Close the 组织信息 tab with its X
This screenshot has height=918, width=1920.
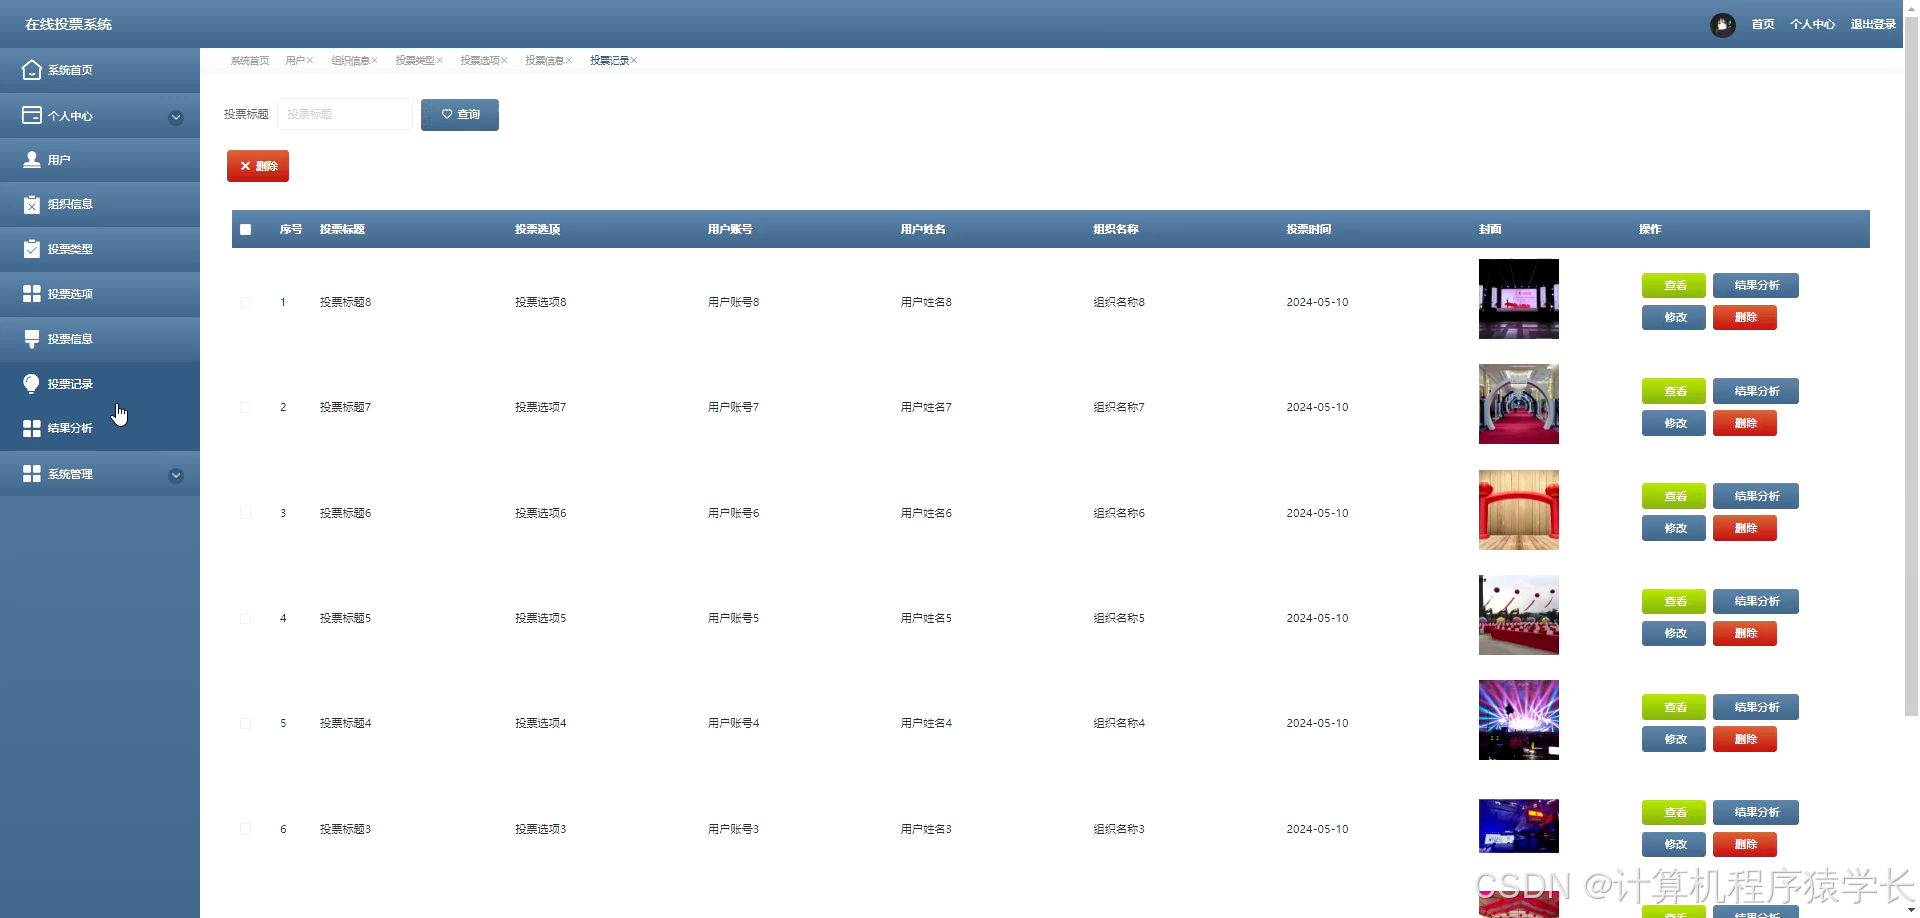pos(374,61)
